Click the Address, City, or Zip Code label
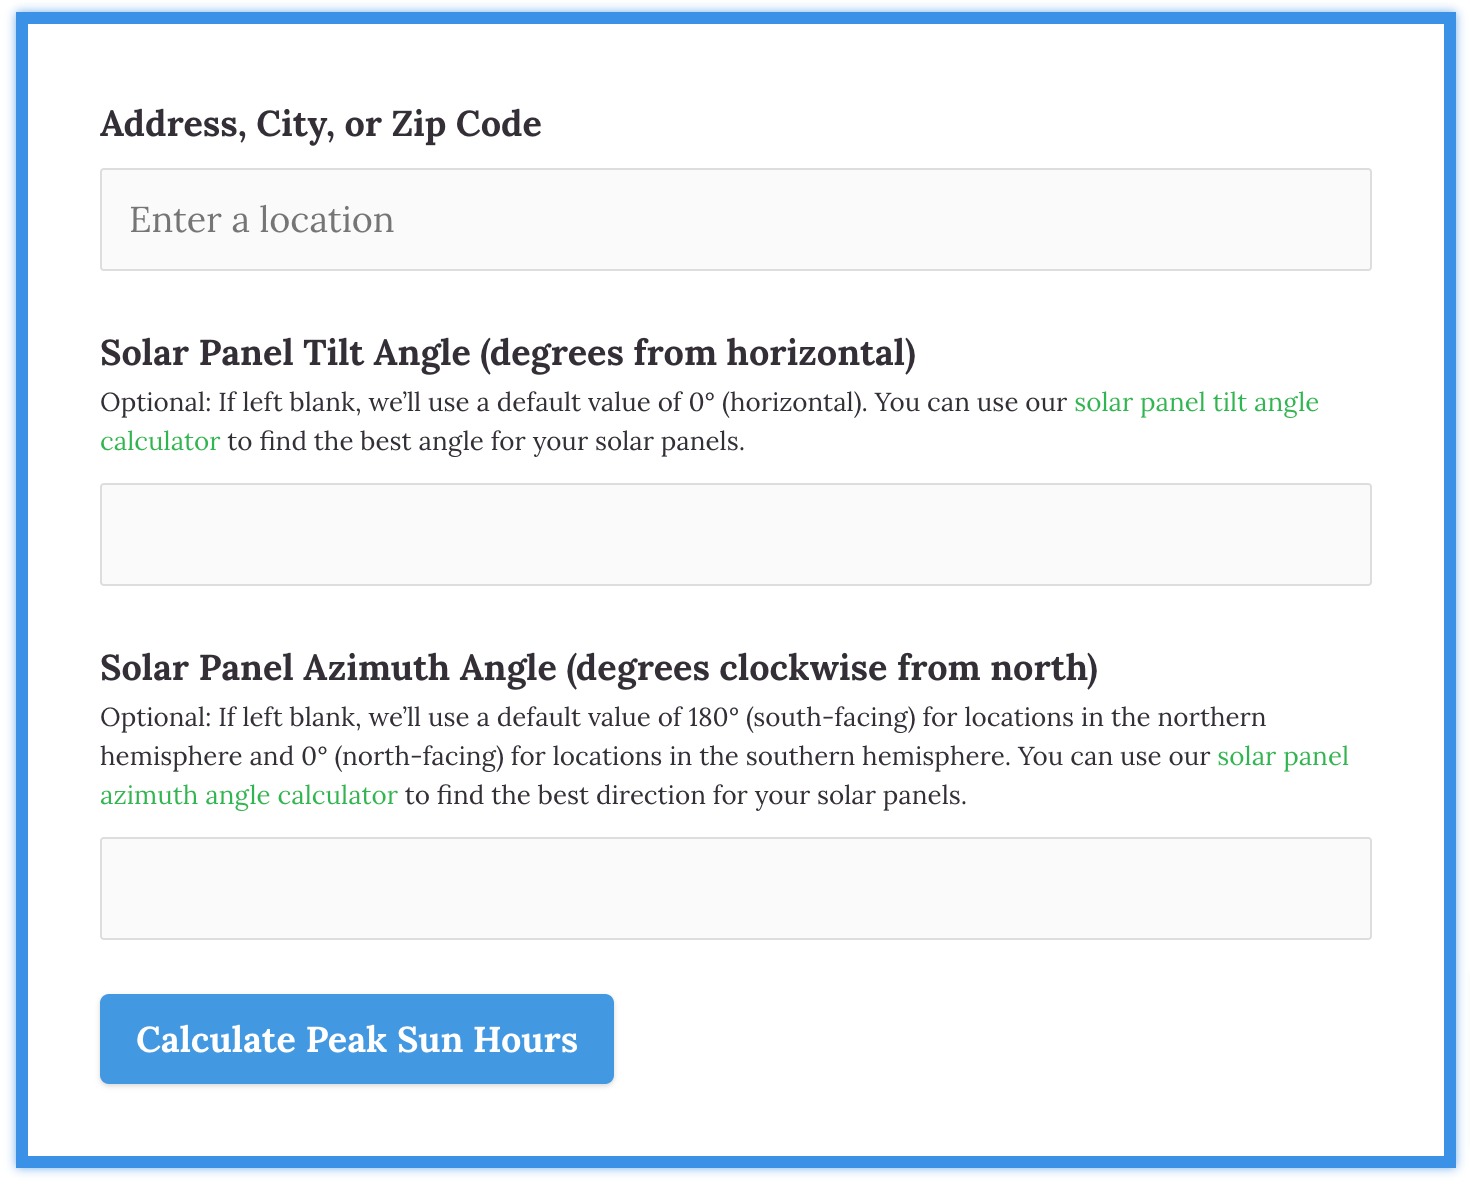 point(321,124)
